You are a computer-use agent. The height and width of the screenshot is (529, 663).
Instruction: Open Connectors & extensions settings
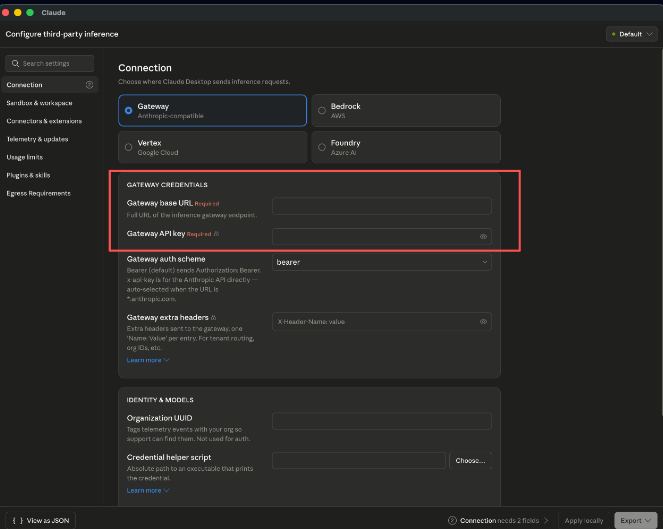[x=44, y=121]
